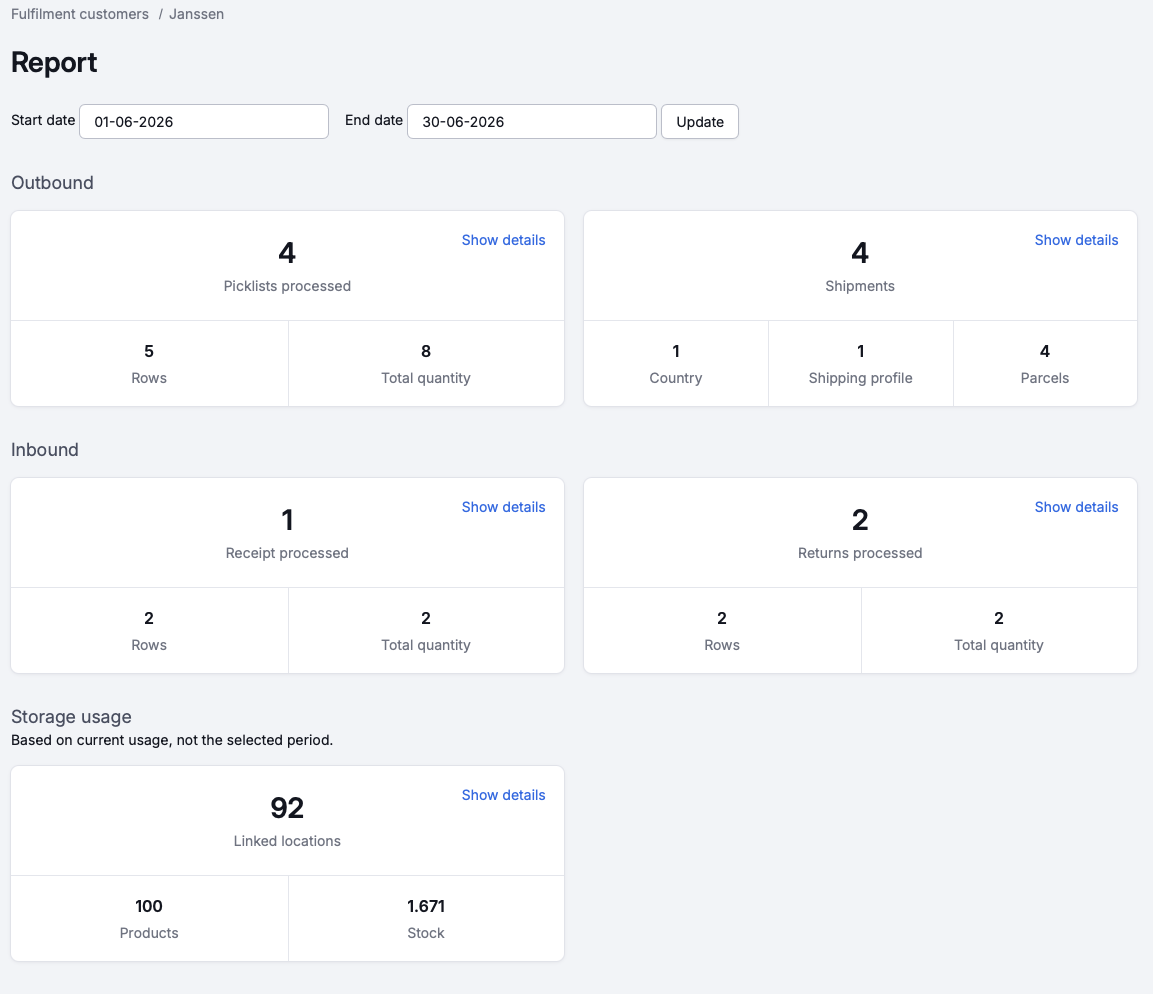Screen dimensions: 1153x994
Task: Click Rows label under Receipt processed
Action: 149,645
